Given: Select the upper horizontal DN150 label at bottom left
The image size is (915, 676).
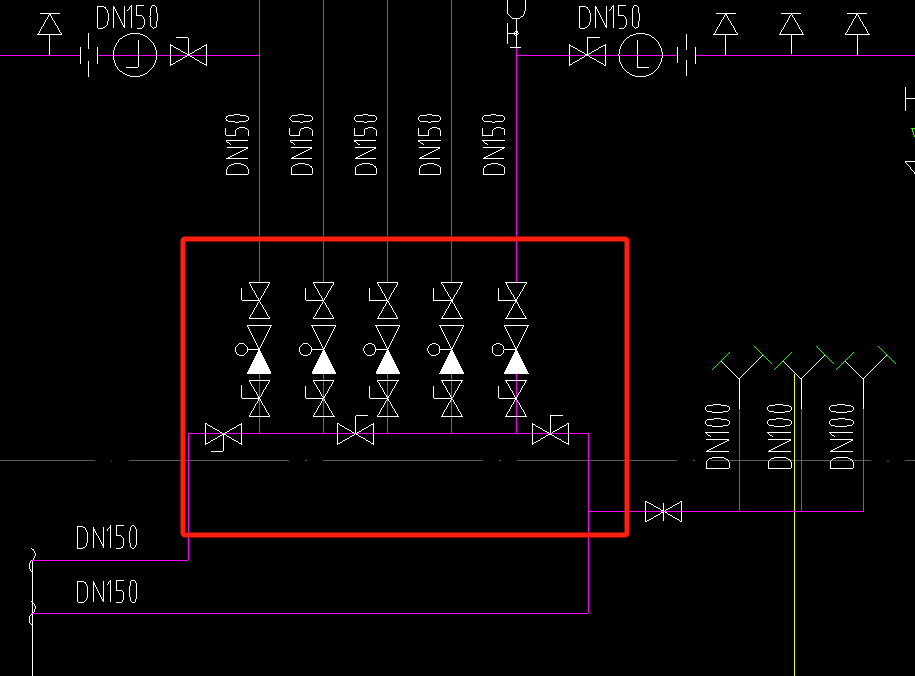Looking at the screenshot, I should coord(107,538).
